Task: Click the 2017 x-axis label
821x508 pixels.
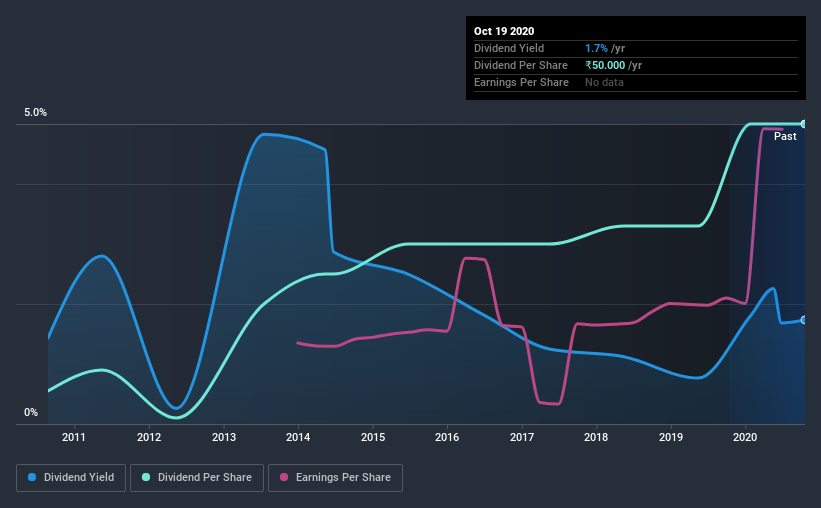Action: tap(522, 437)
